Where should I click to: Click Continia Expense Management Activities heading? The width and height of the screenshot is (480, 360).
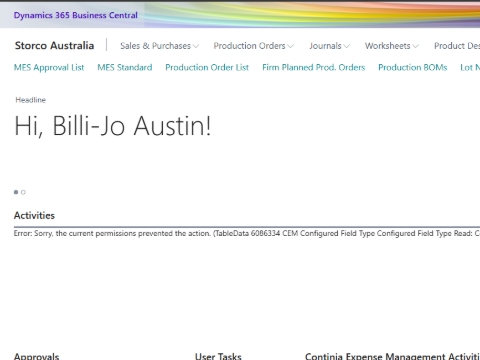tap(392, 356)
